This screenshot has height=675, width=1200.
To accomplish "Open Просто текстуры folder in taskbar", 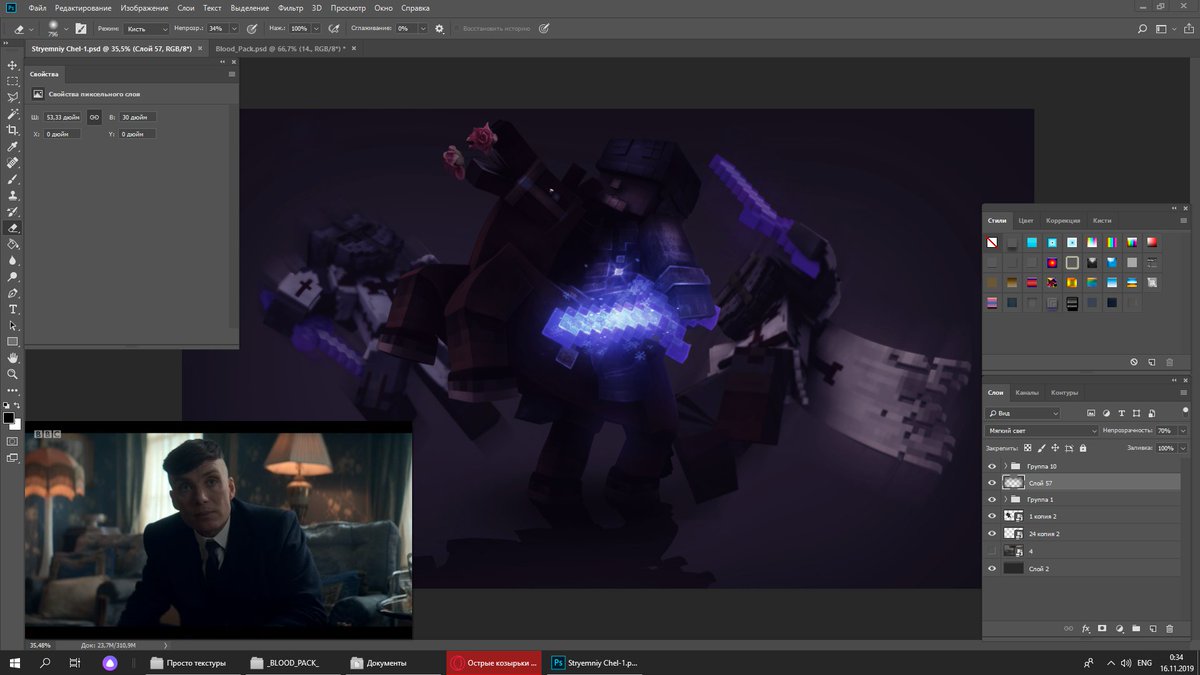I will 190,663.
